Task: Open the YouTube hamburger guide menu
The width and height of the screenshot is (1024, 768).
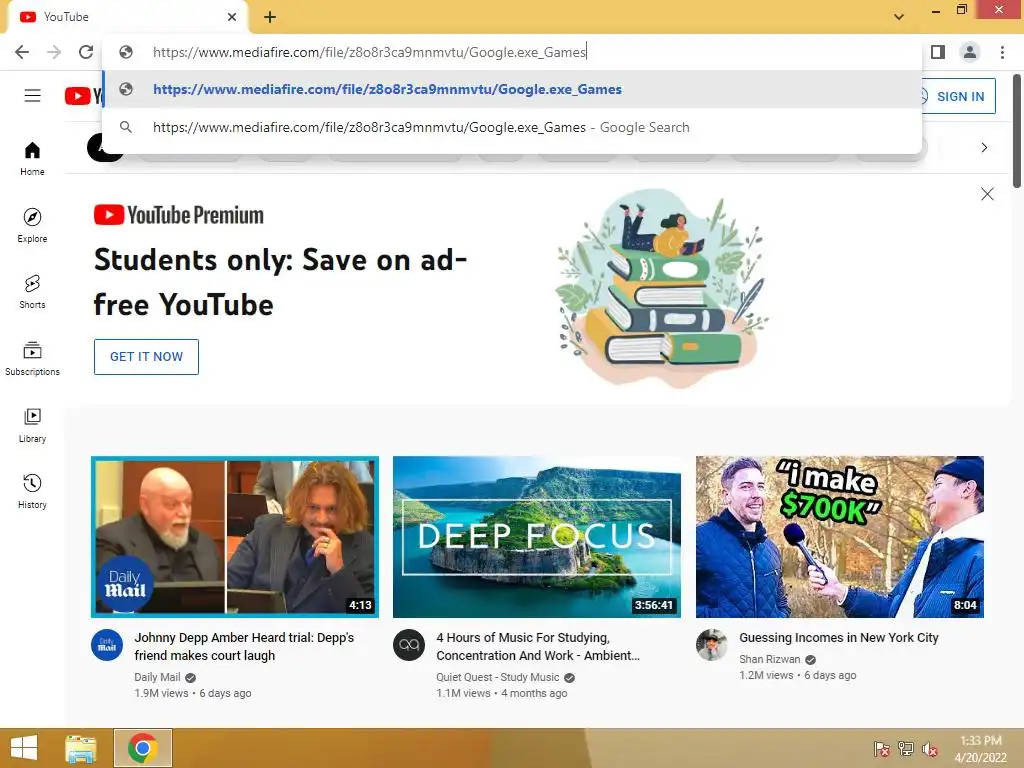Action: (x=33, y=96)
